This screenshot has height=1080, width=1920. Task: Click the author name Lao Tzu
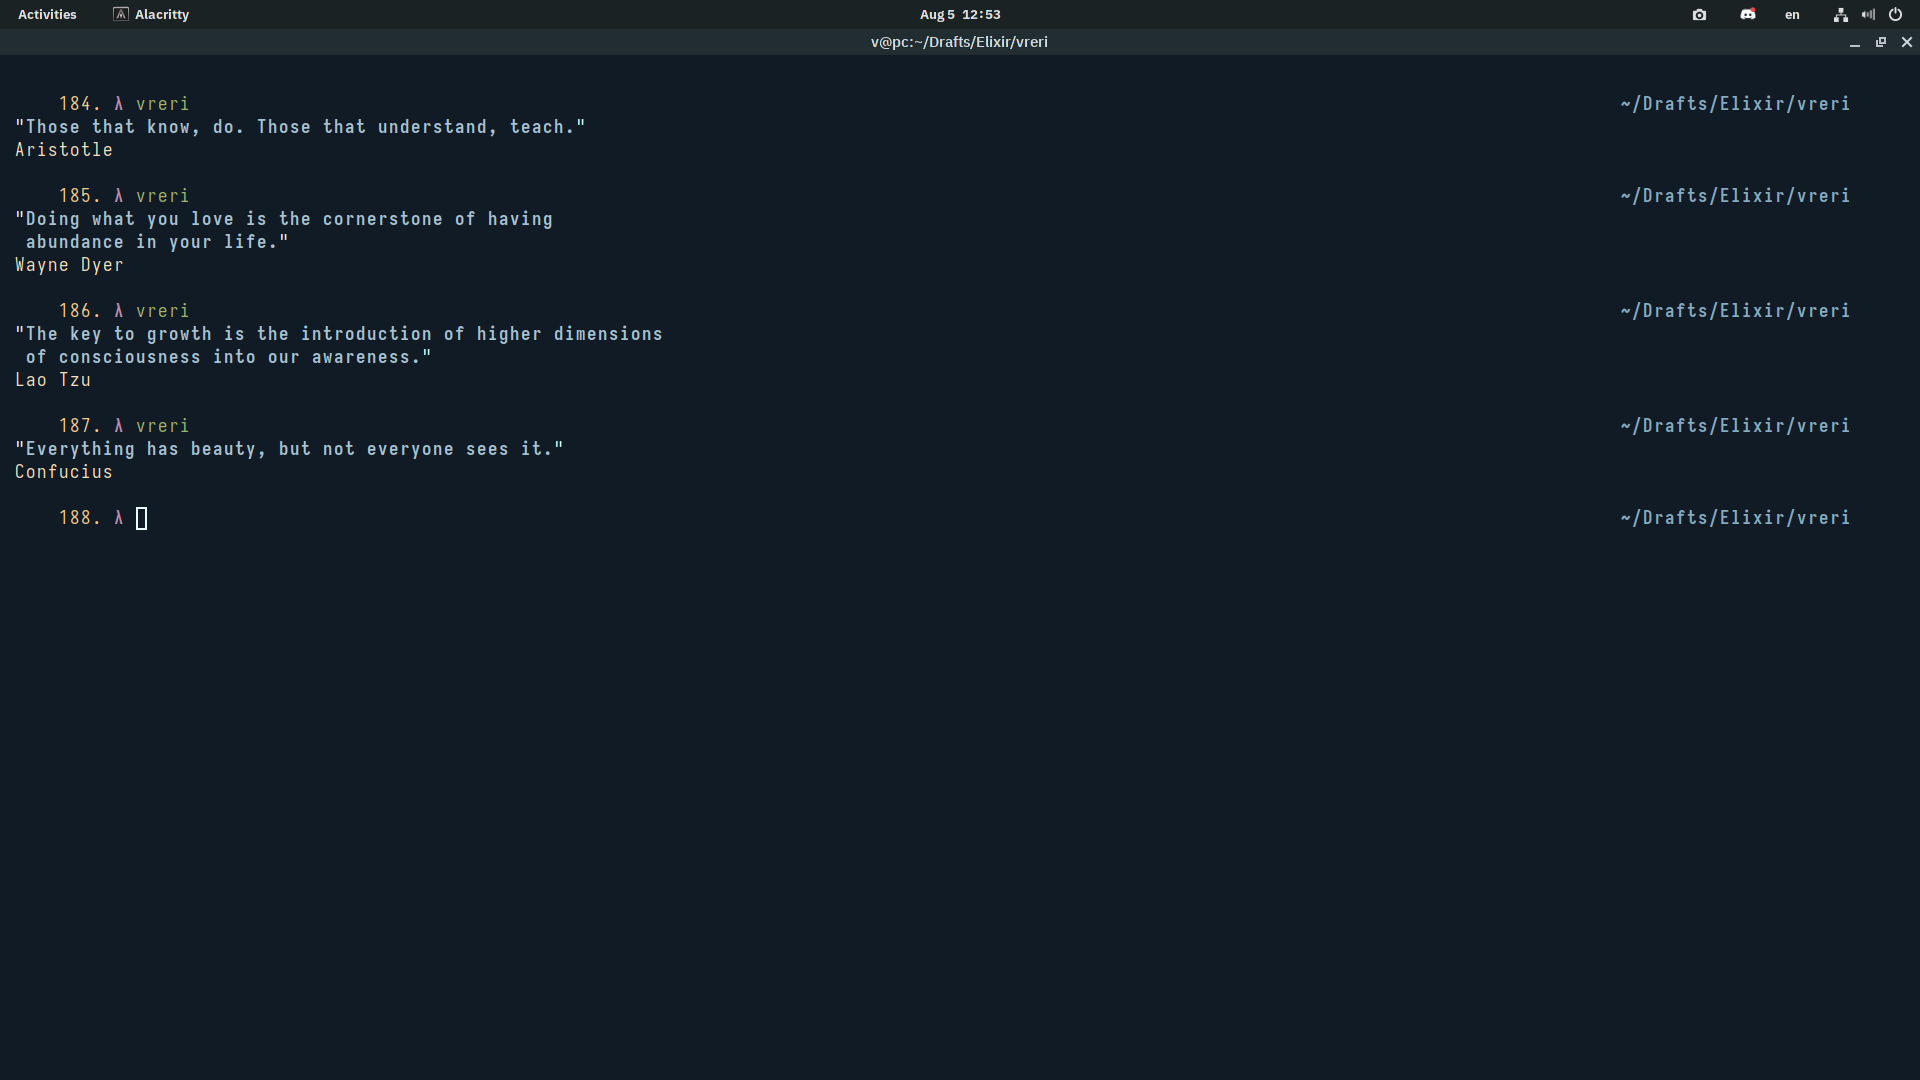(x=53, y=380)
